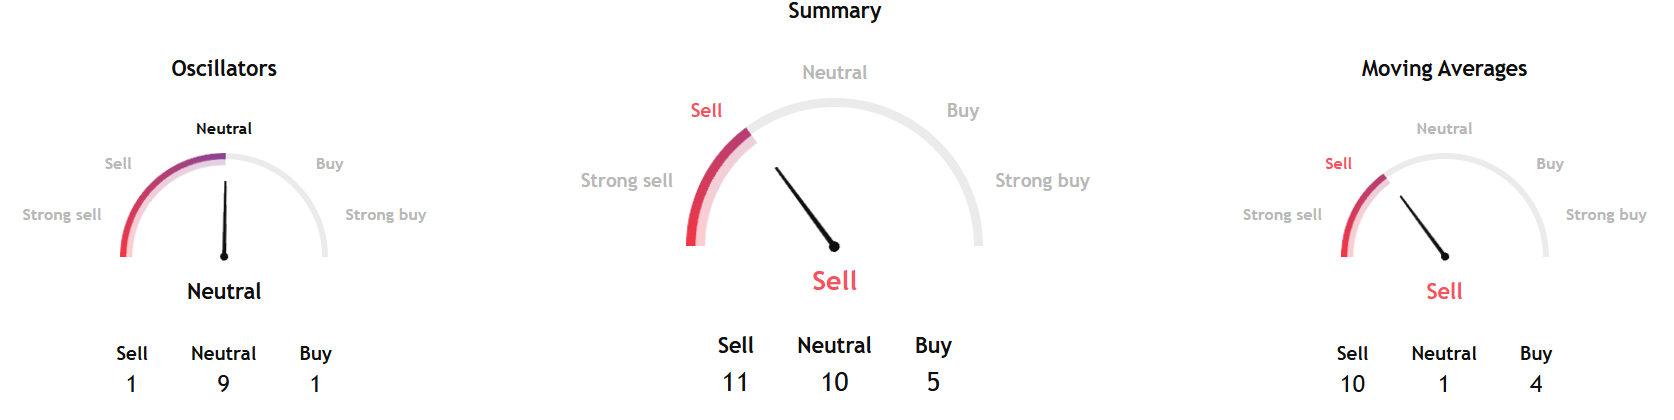
Task: Click the Oscillators heading
Action: [x=224, y=69]
